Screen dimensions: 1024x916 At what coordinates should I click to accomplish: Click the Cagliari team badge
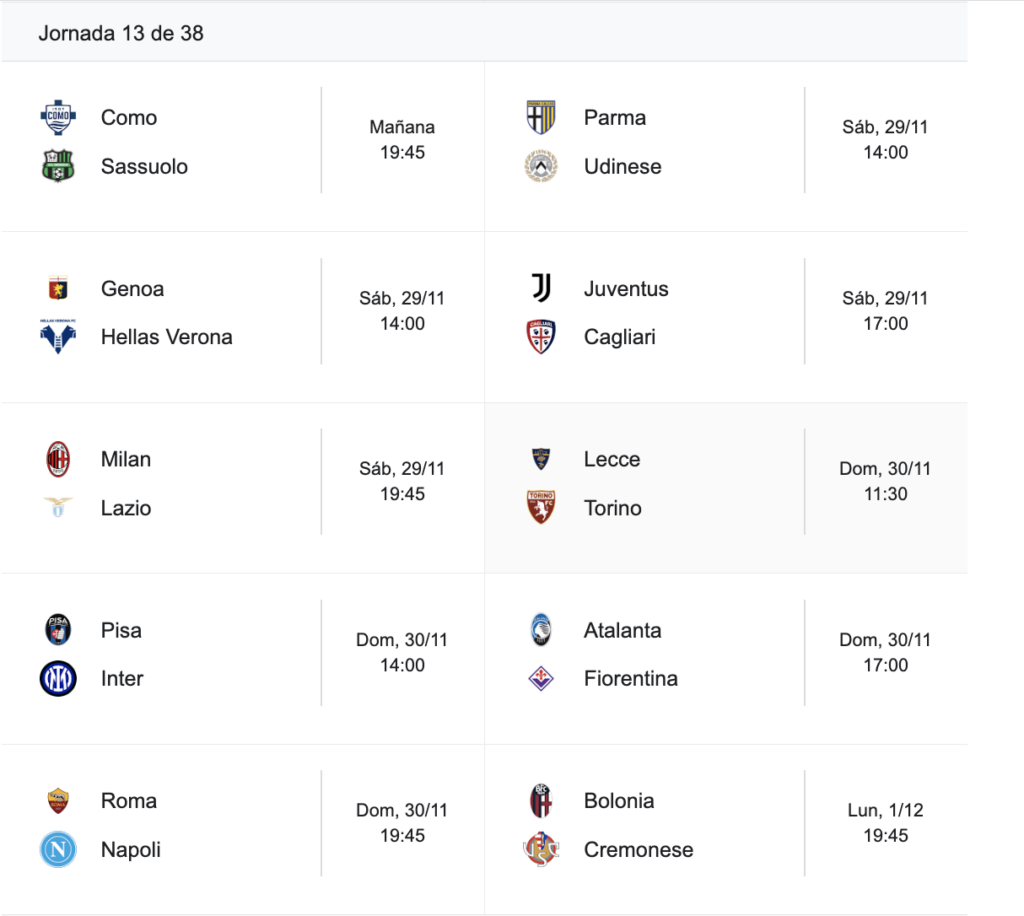(x=541, y=337)
